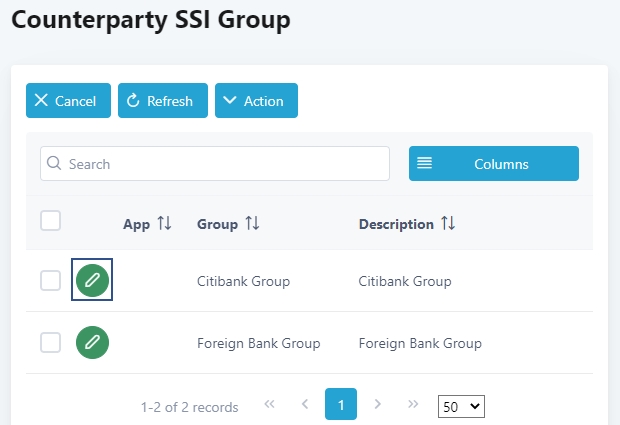Check the Citibank Group row checkbox
Image resolution: width=620 pixels, height=425 pixels.
point(51,281)
